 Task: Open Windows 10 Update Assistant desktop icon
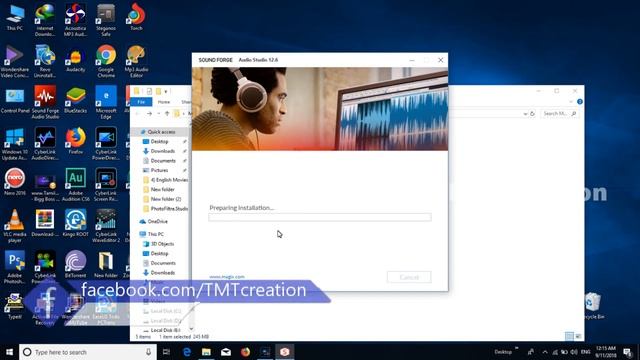[x=15, y=144]
